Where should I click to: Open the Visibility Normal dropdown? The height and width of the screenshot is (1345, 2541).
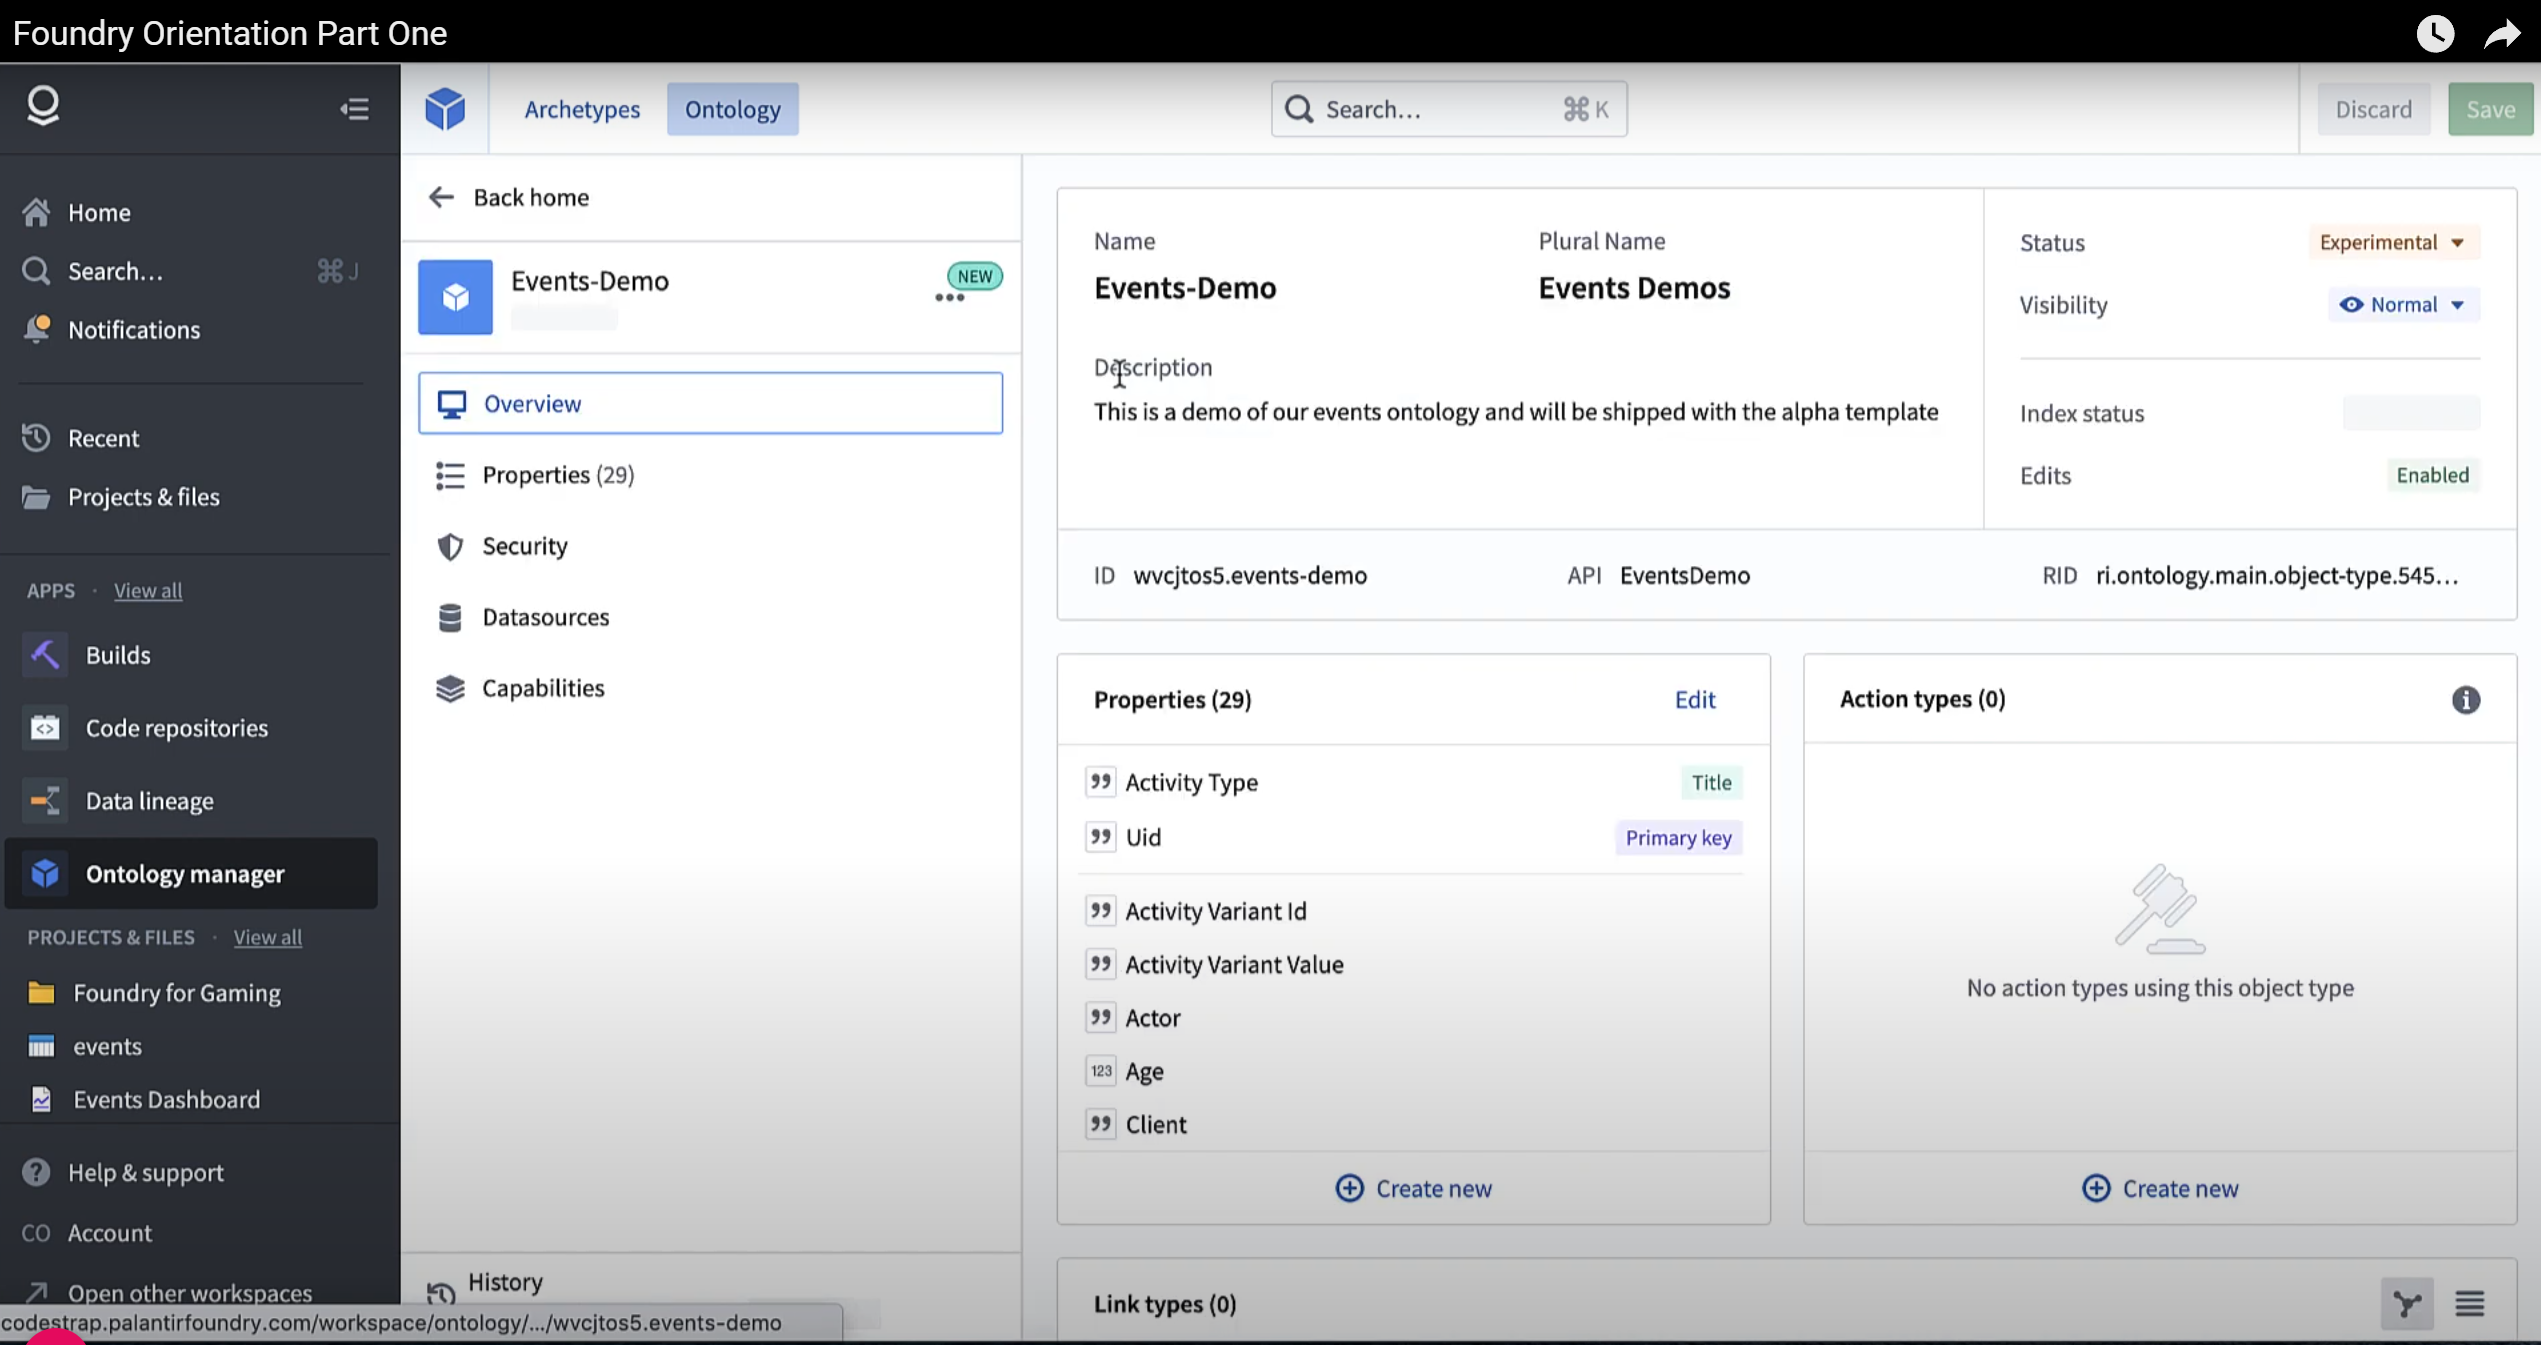coord(2404,304)
